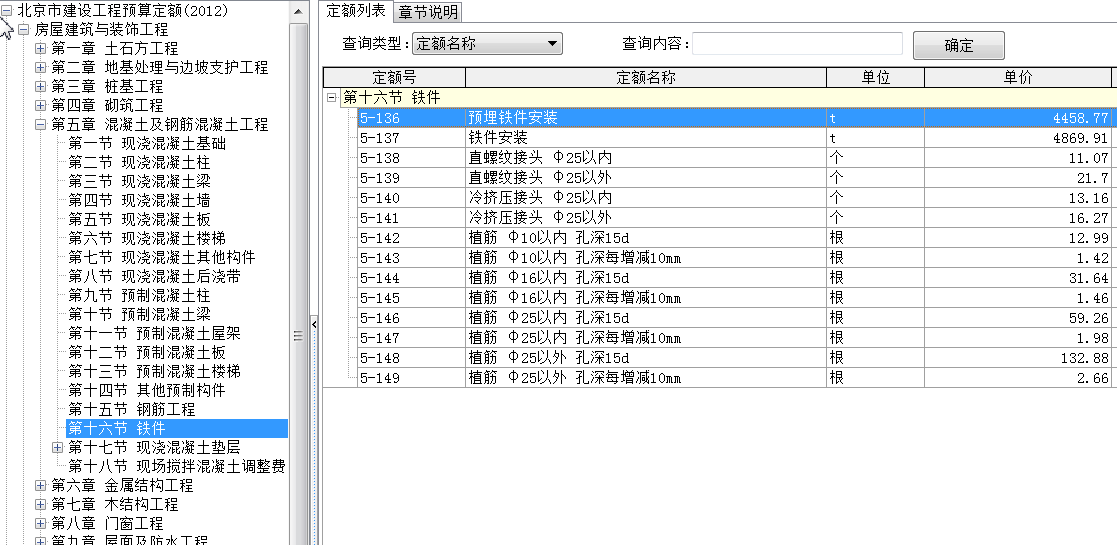Collapse the 北京市建设工程预算定额(2012) root node
This screenshot has height=545, width=1117.
[x=6, y=11]
